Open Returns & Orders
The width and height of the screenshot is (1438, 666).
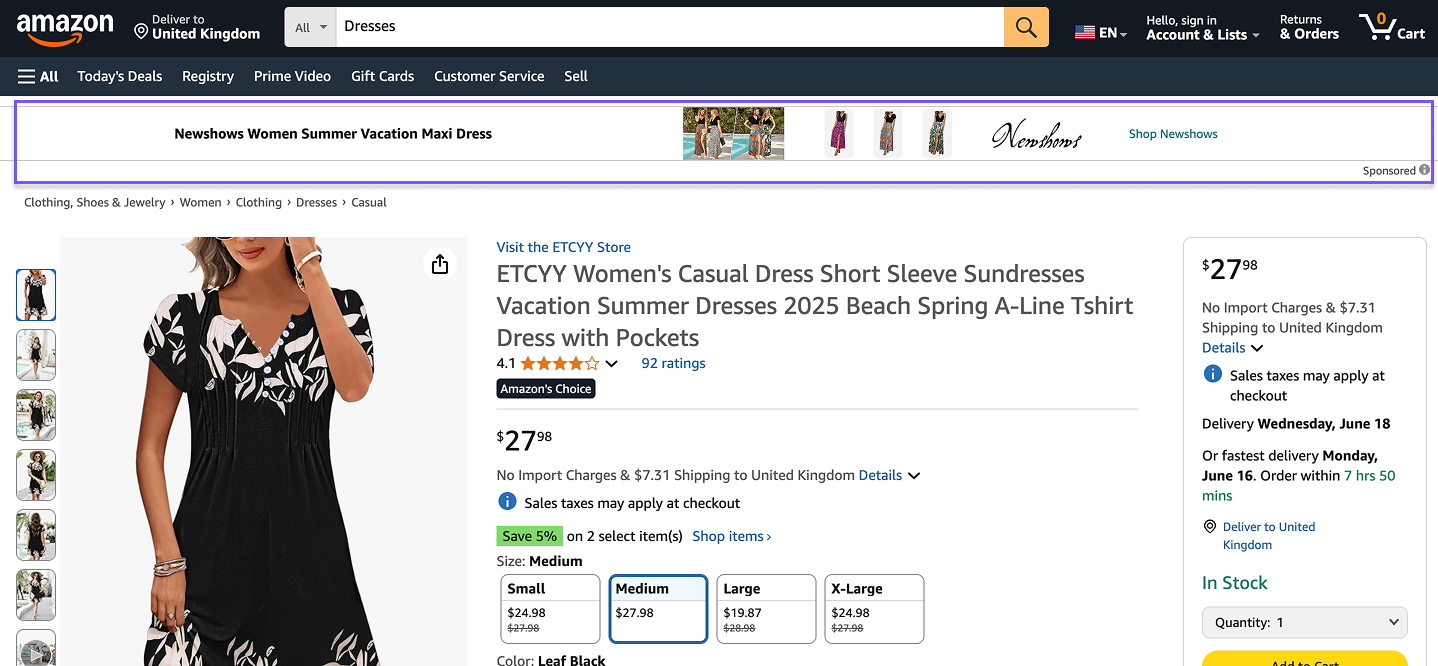1309,27
